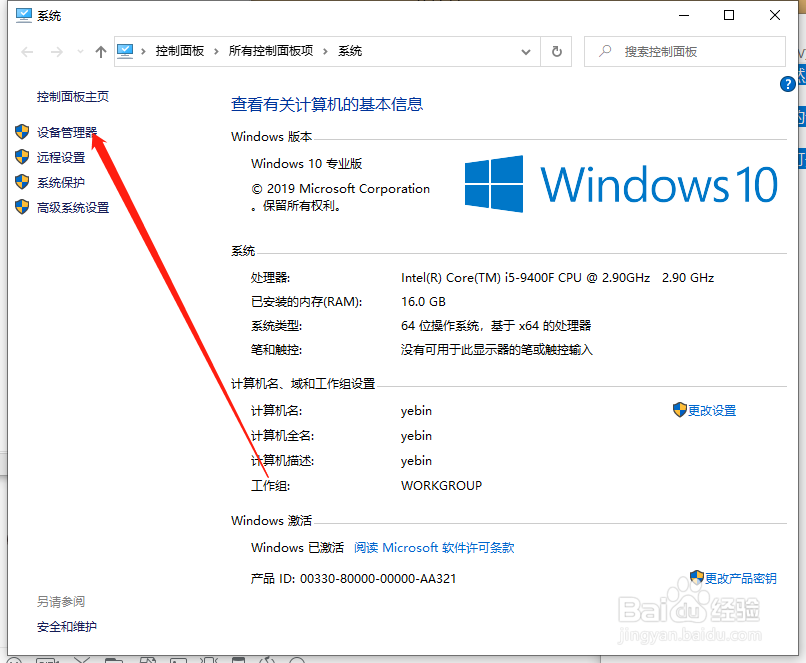Click the shield icon beside 远程设置

[22, 156]
